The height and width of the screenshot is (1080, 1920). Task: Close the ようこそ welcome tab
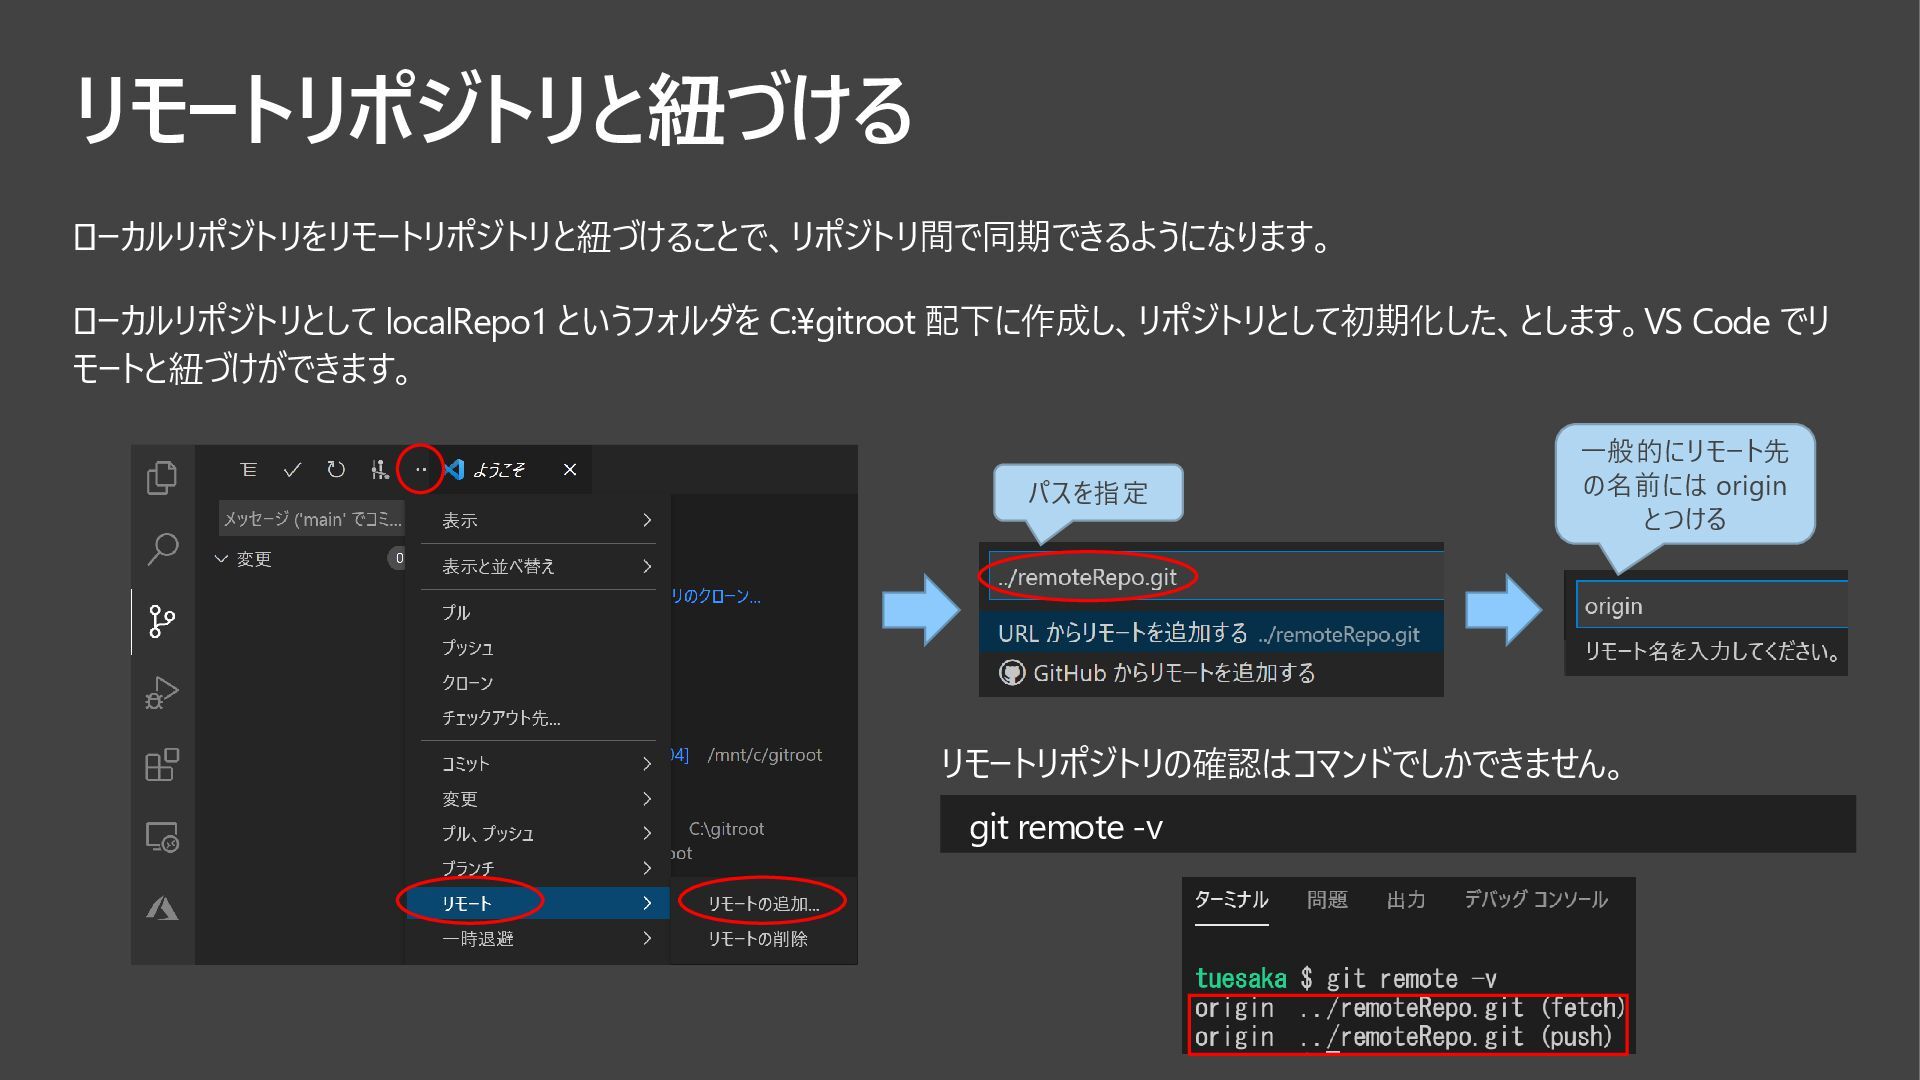point(570,469)
